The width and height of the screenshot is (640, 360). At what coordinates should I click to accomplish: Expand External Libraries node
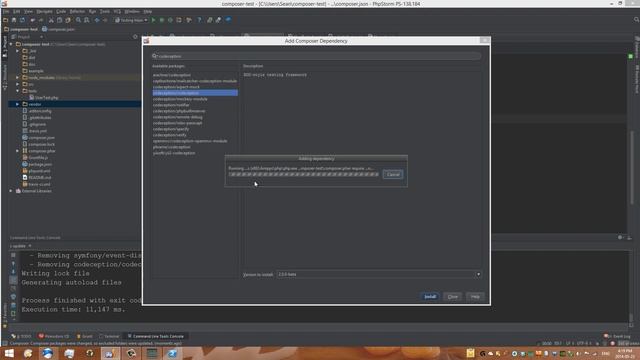coord(11,191)
